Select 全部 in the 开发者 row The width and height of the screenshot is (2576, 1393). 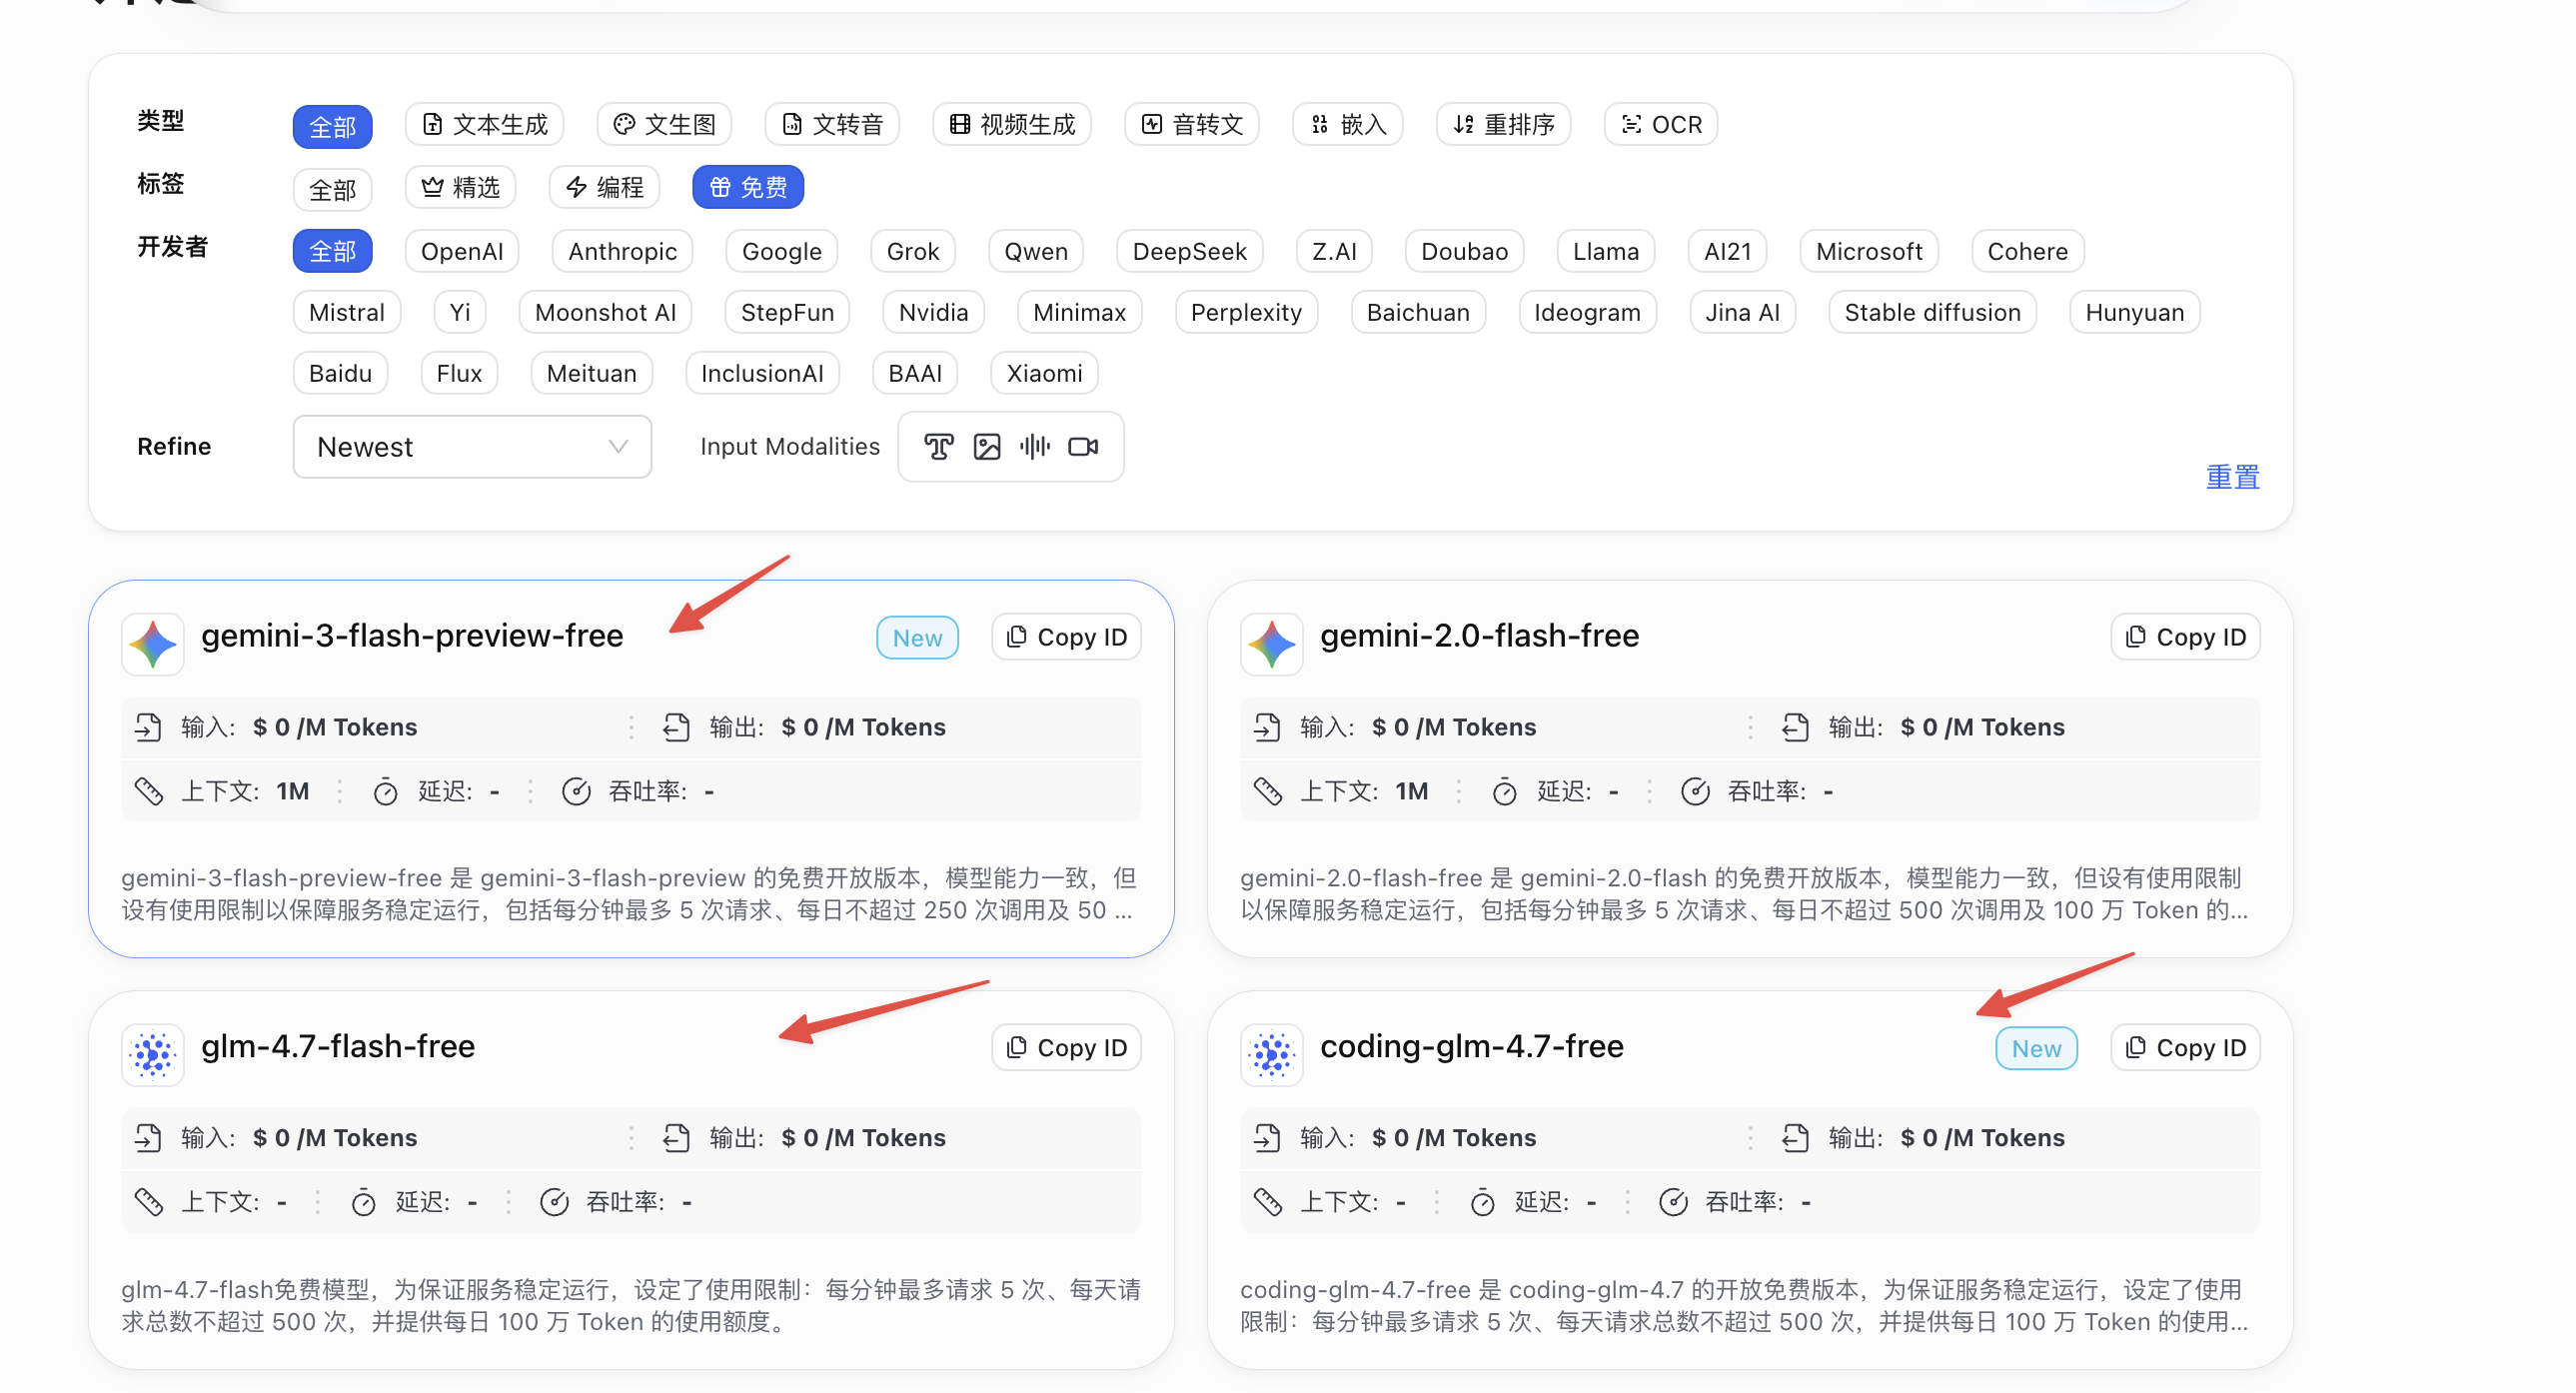click(x=332, y=250)
